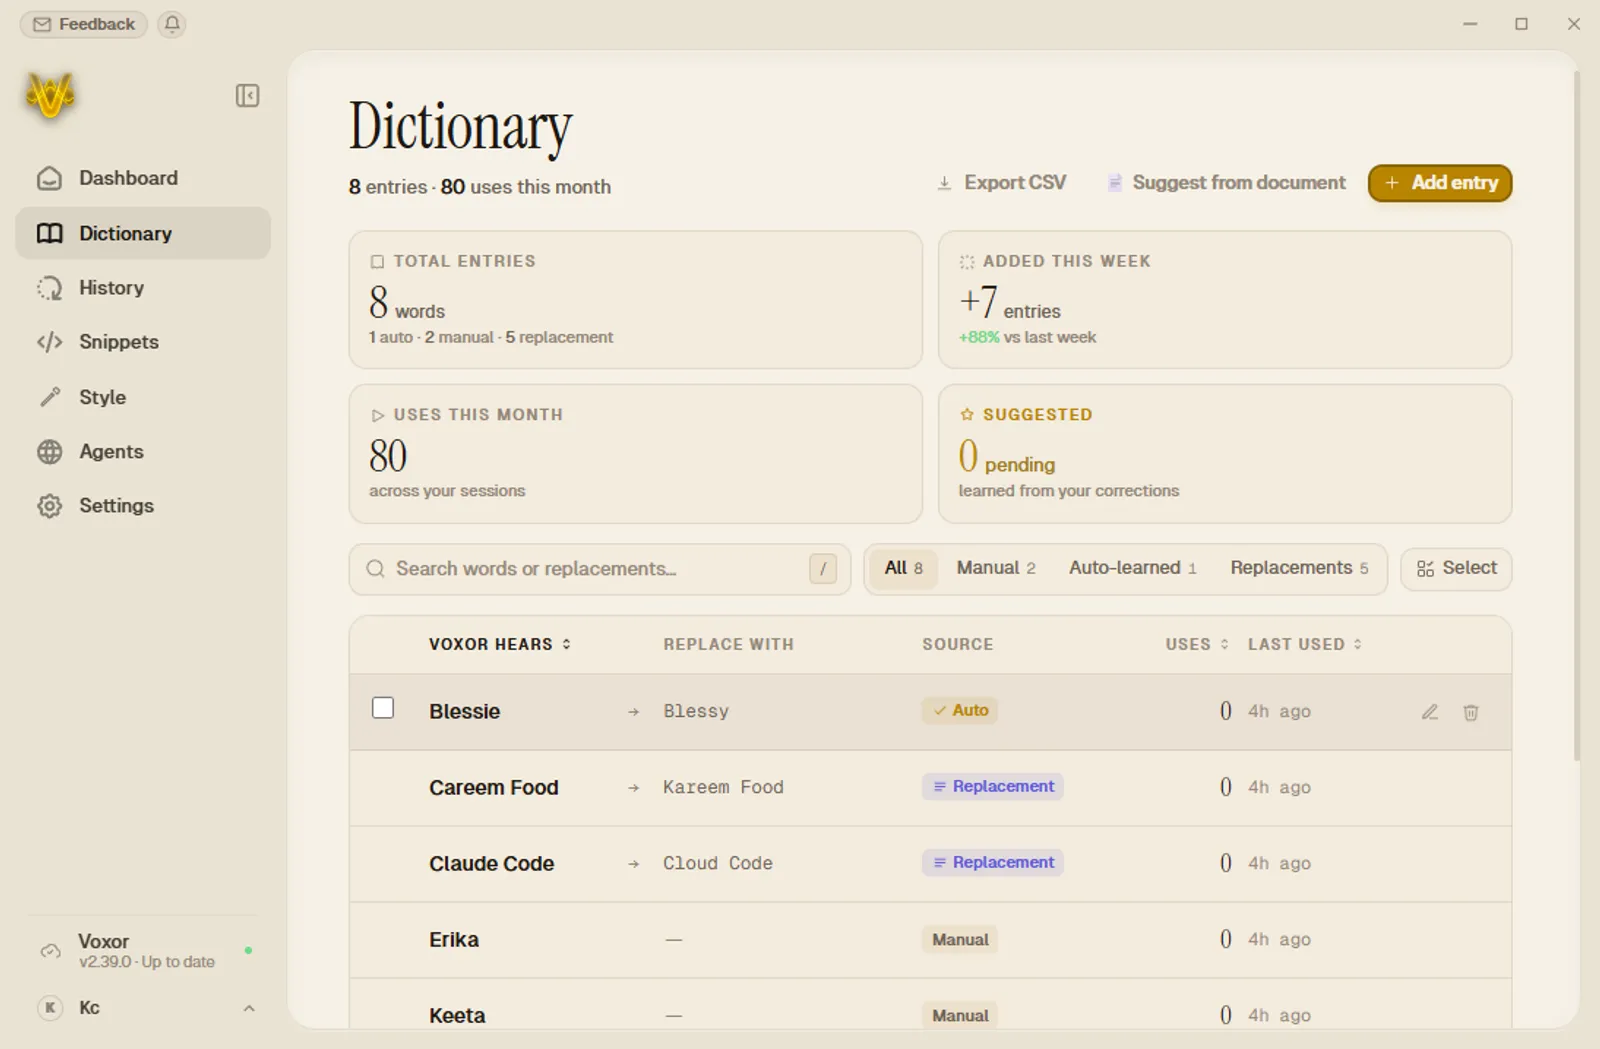1600x1049 pixels.
Task: Click the Dictionary page heading
Action: (x=460, y=127)
